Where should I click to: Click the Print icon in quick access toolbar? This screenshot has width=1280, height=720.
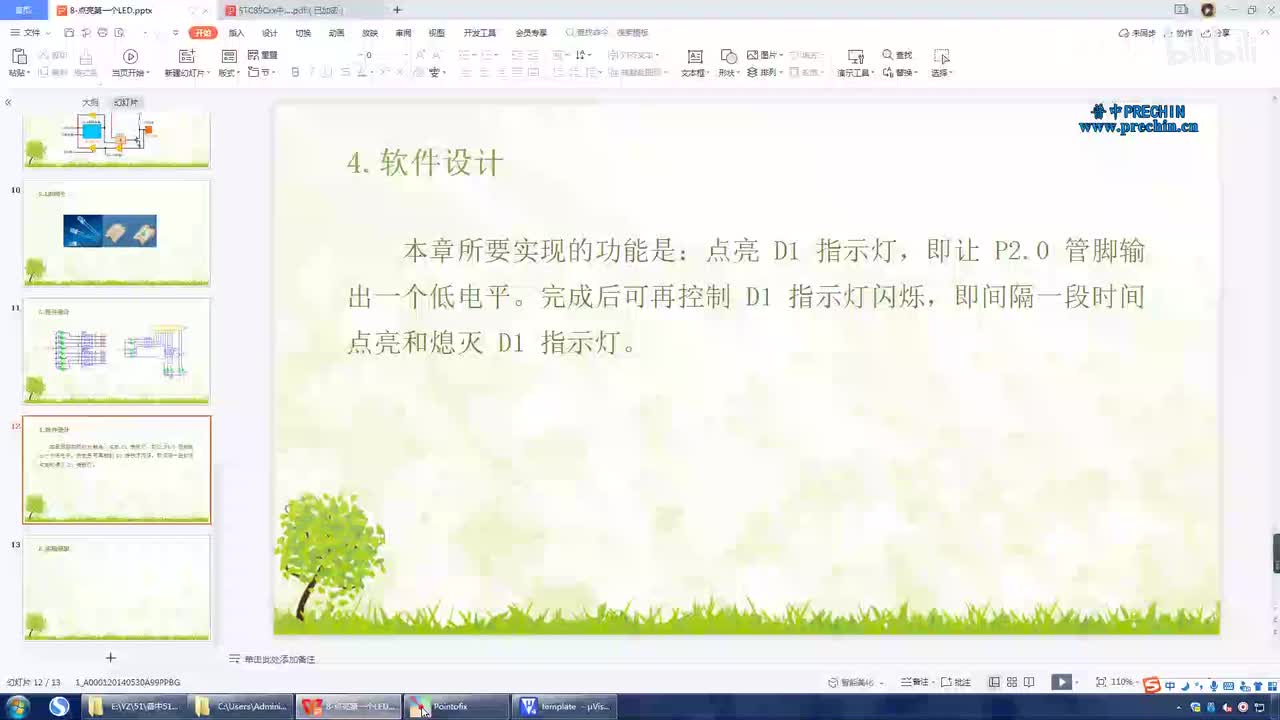(x=101, y=33)
